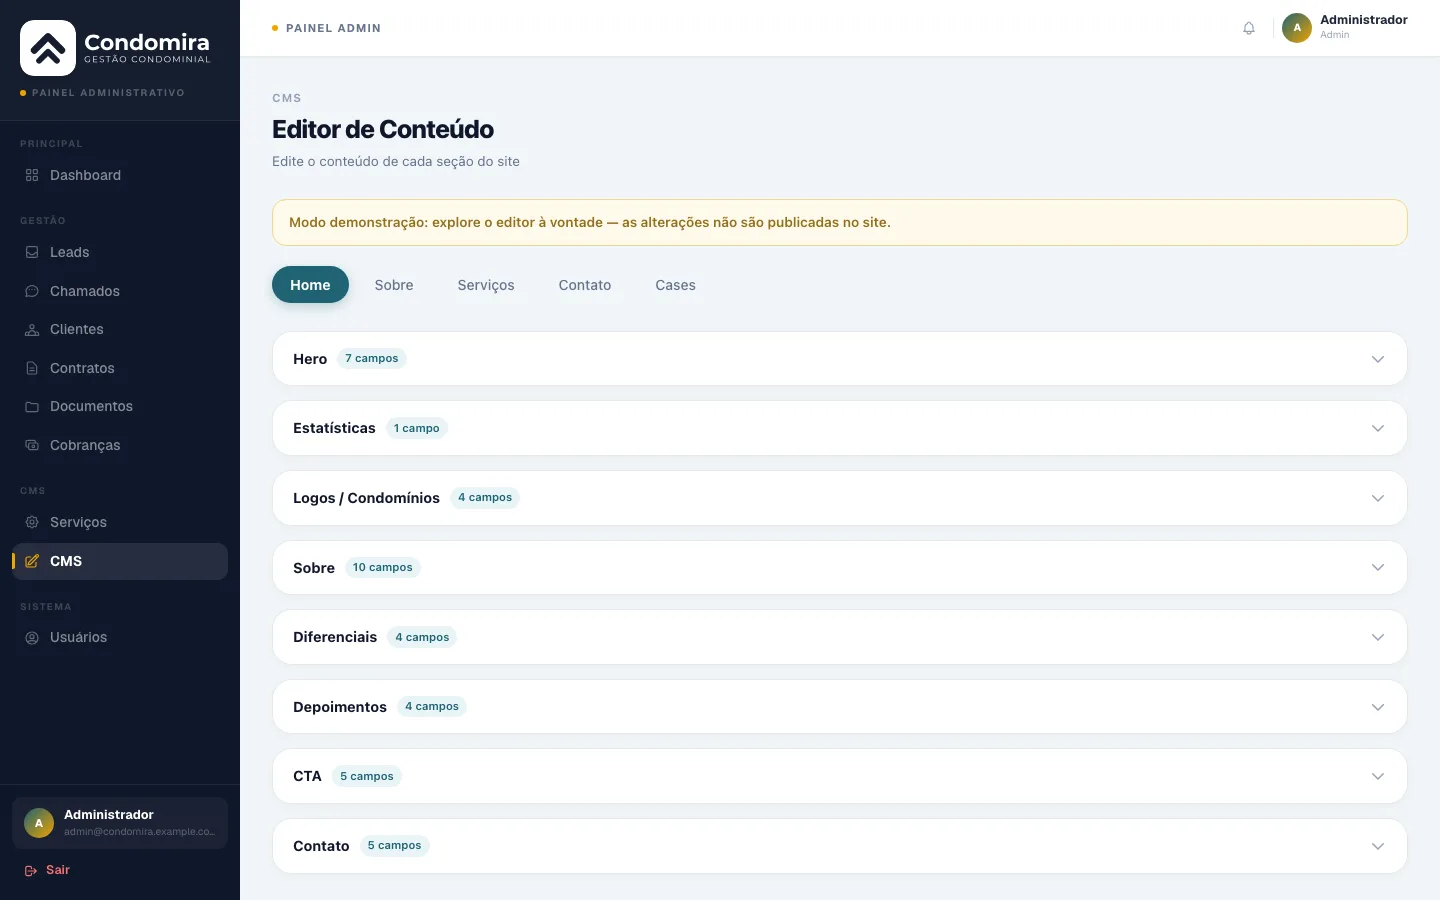Open Contratos from sidebar
The width and height of the screenshot is (1440, 900).
coord(120,368)
